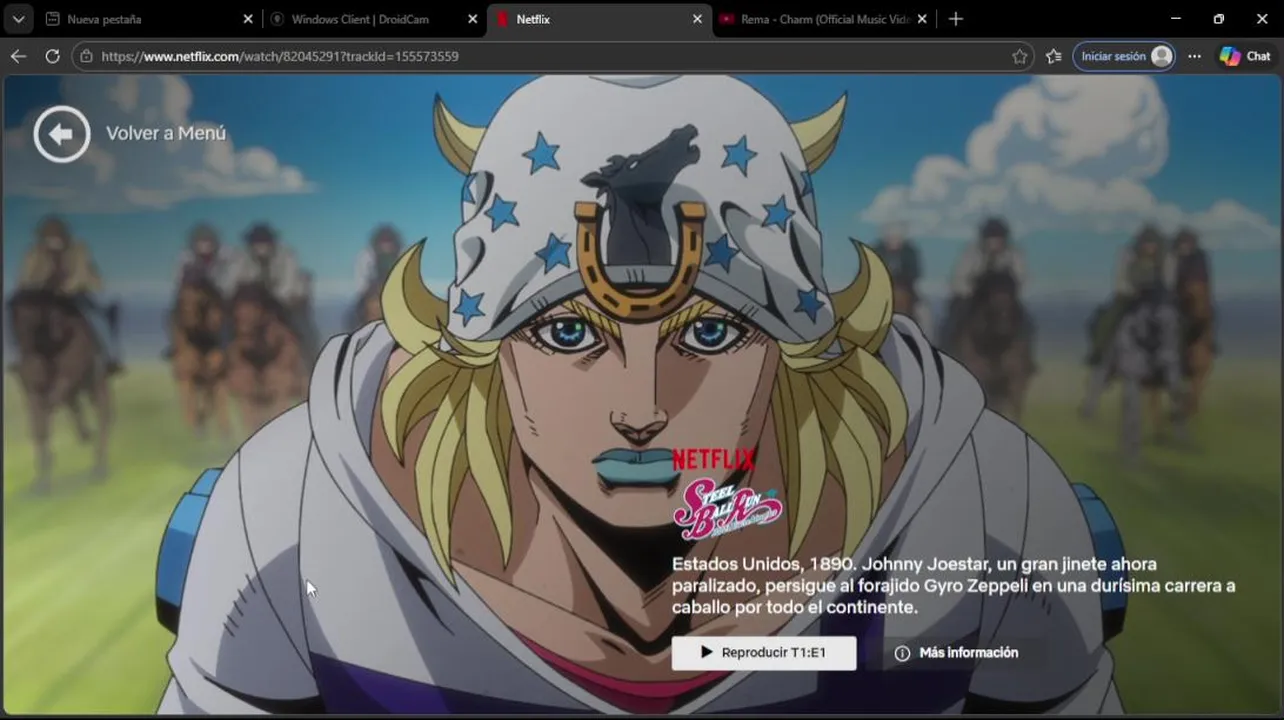Click the netflix.com address bar URL
Viewport: 1284px width, 720px height.
pos(280,57)
